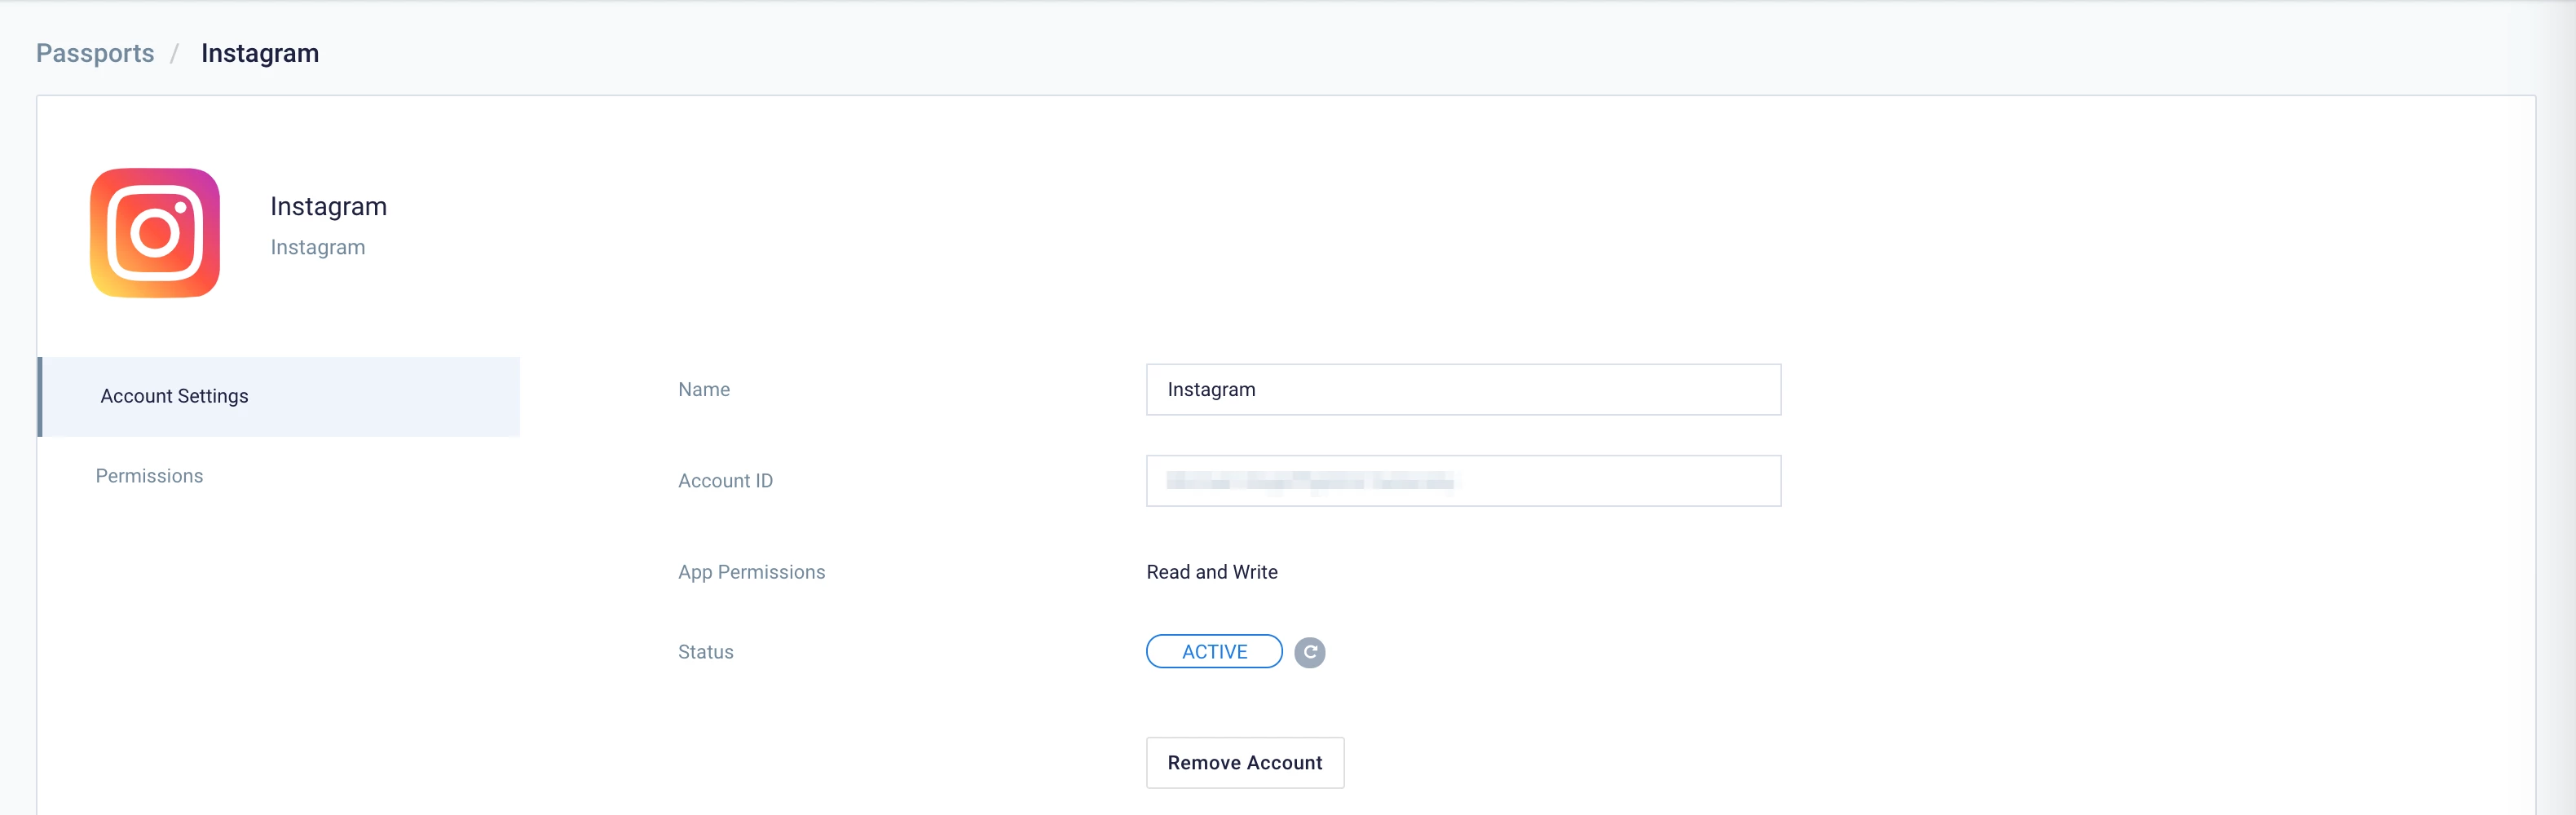The image size is (2576, 815).
Task: Select the Account ID field
Action: tap(1463, 481)
